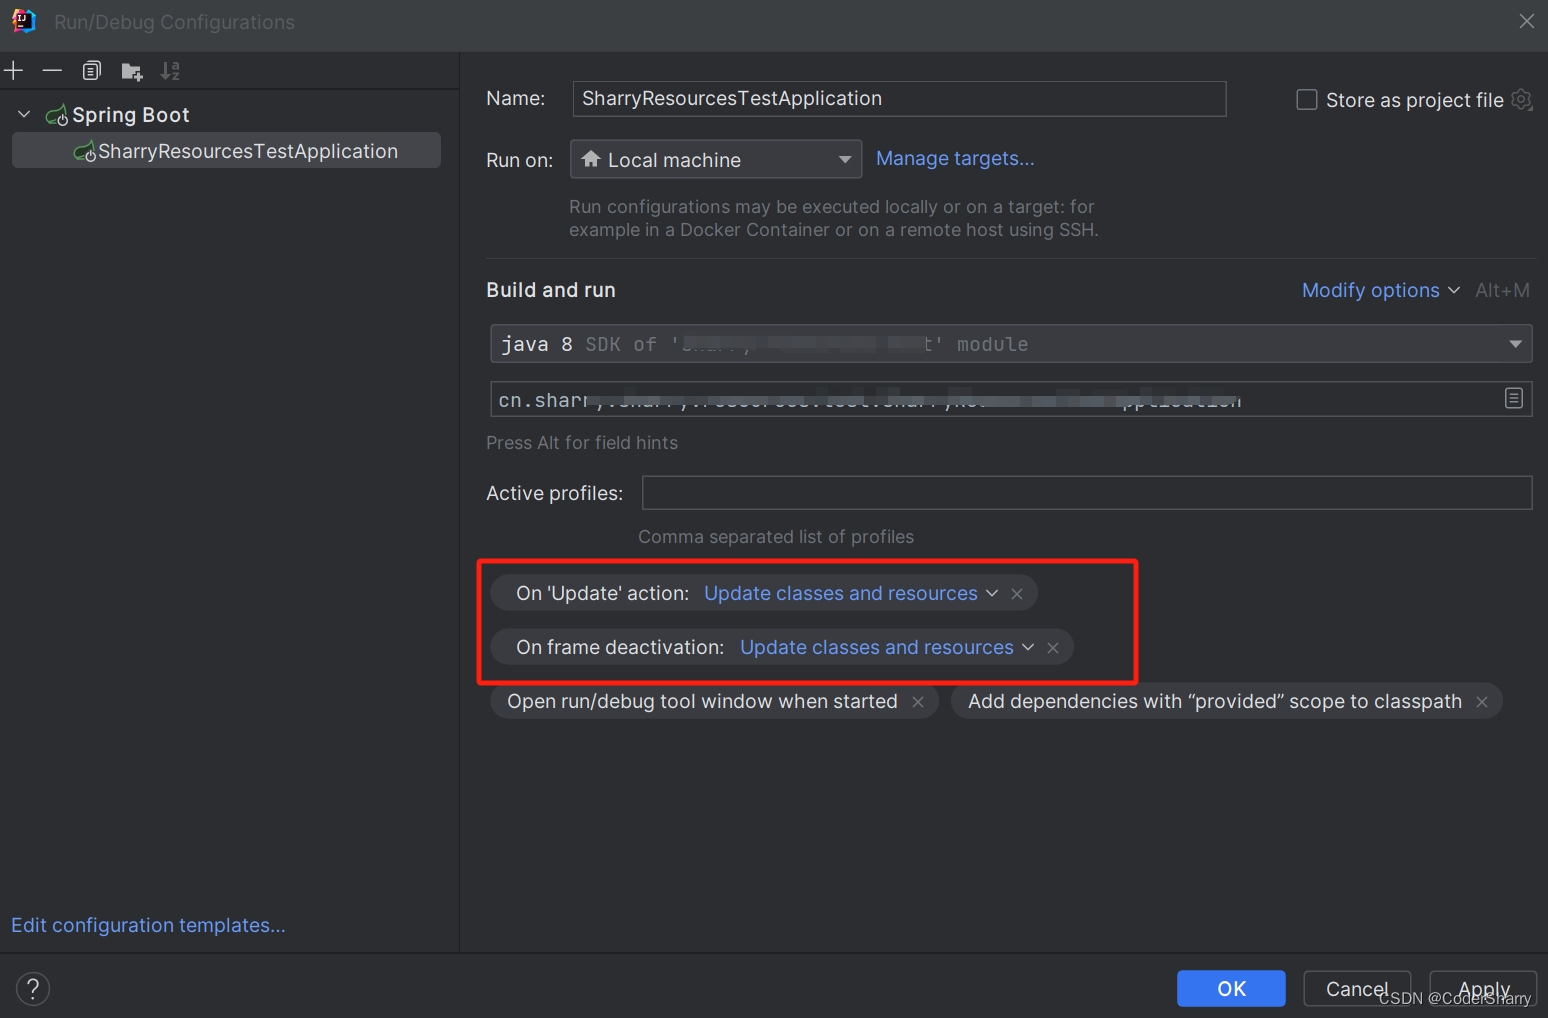Remove the On frame deactivation option
The image size is (1548, 1018).
(x=1053, y=648)
